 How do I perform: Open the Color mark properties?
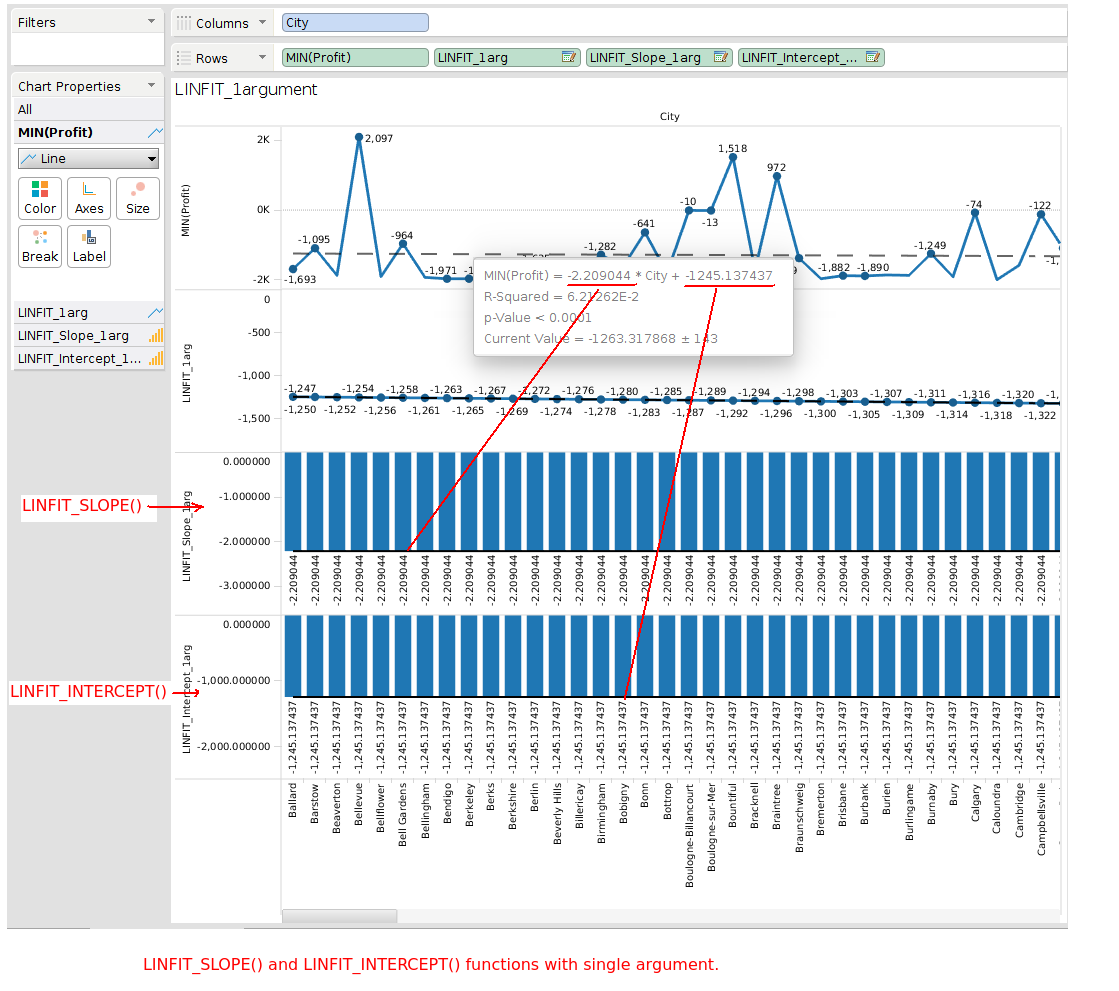point(40,198)
